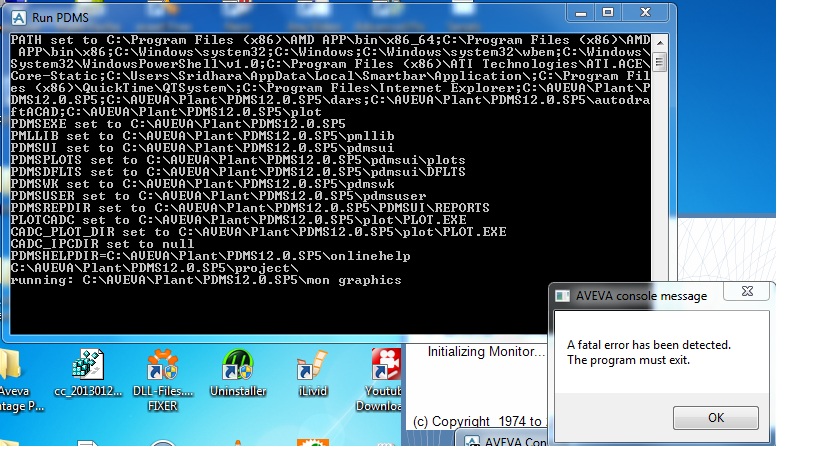Viewport: 819px width, 460px height.
Task: Click the 'running: C:\AVEVA\Plant\PDMS12.0.SP5\mon graphics' line
Action: pos(206,280)
